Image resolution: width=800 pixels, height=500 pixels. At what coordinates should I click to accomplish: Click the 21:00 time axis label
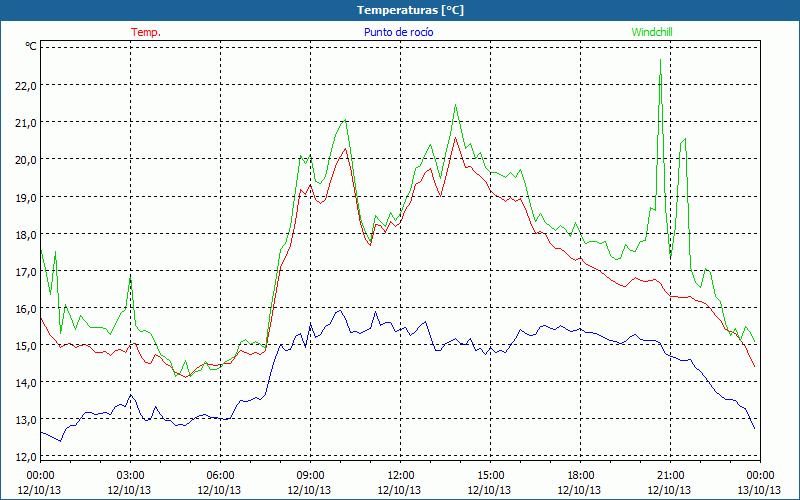click(x=670, y=476)
